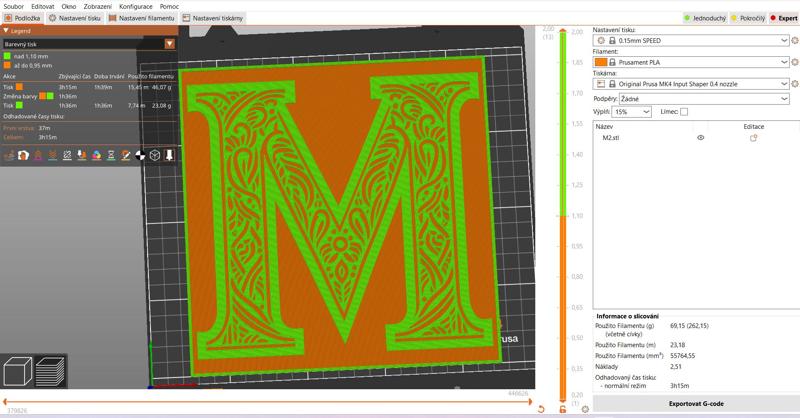Toggle the lock icon under the layer slider
Image resolution: width=800 pixels, height=418 pixels.
click(563, 409)
